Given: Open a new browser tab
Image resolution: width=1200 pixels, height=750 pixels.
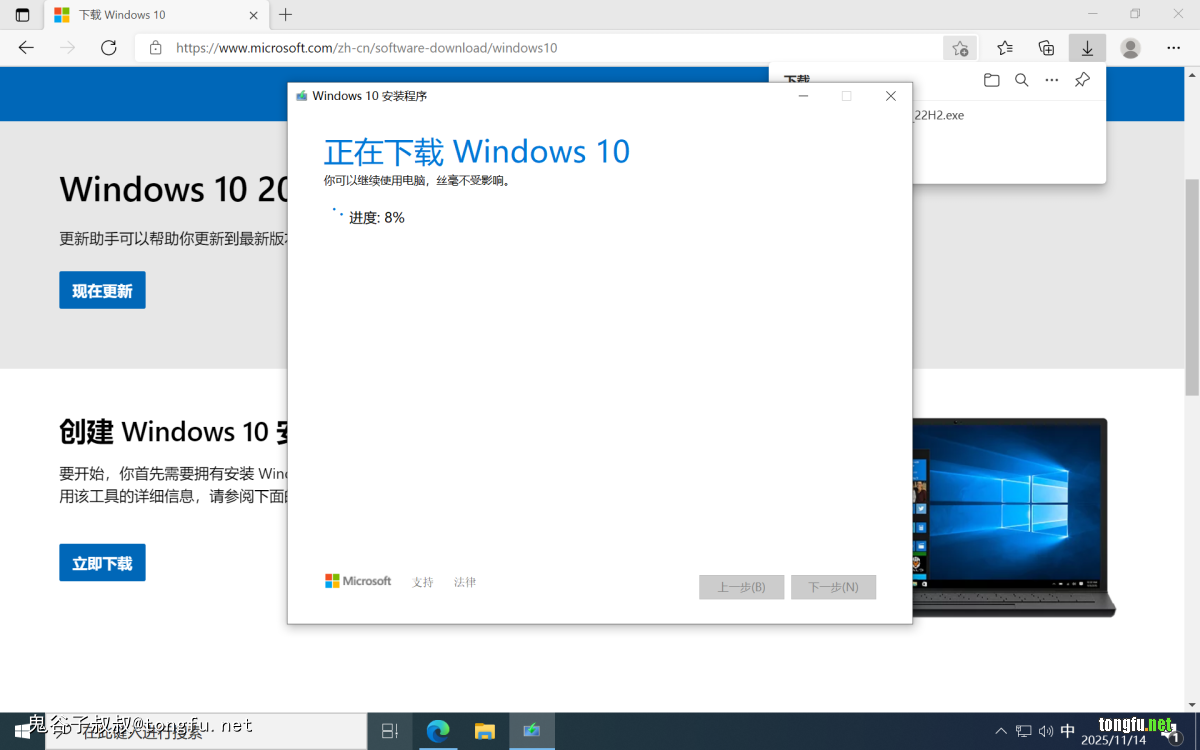Looking at the screenshot, I should point(286,15).
